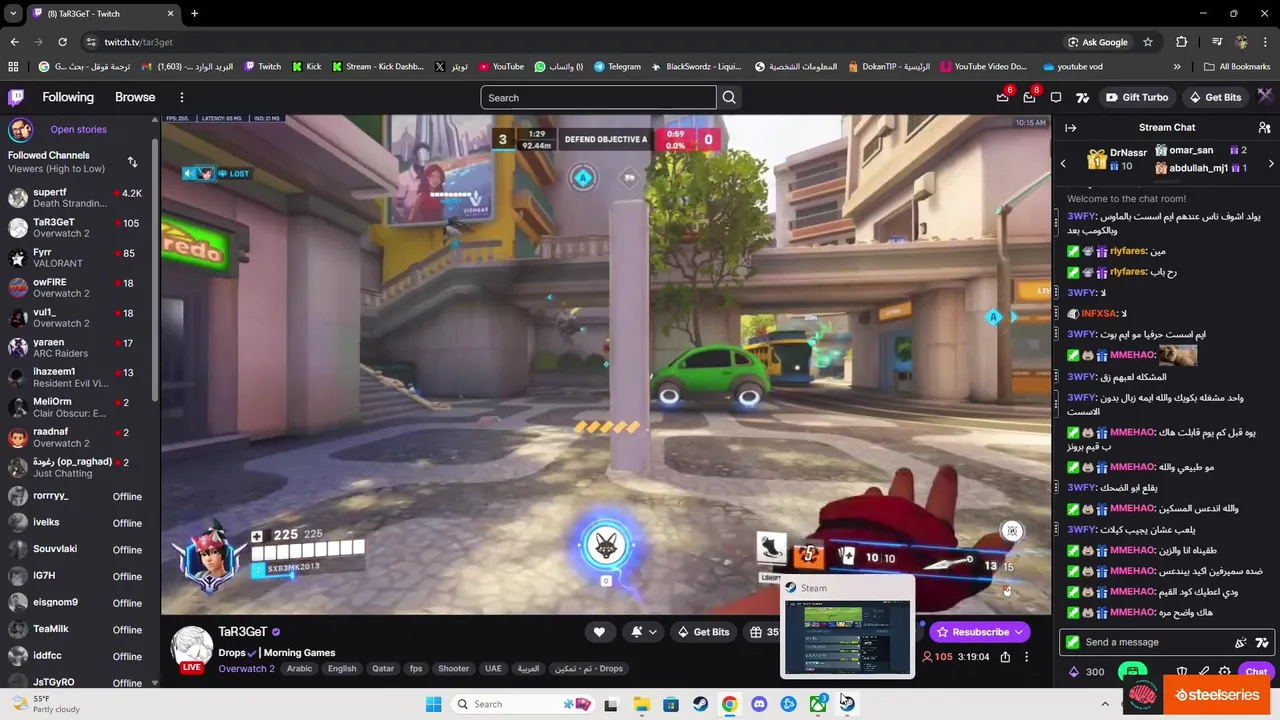
Task: Open Chrome tab search dropdown arrow
Action: (13, 13)
